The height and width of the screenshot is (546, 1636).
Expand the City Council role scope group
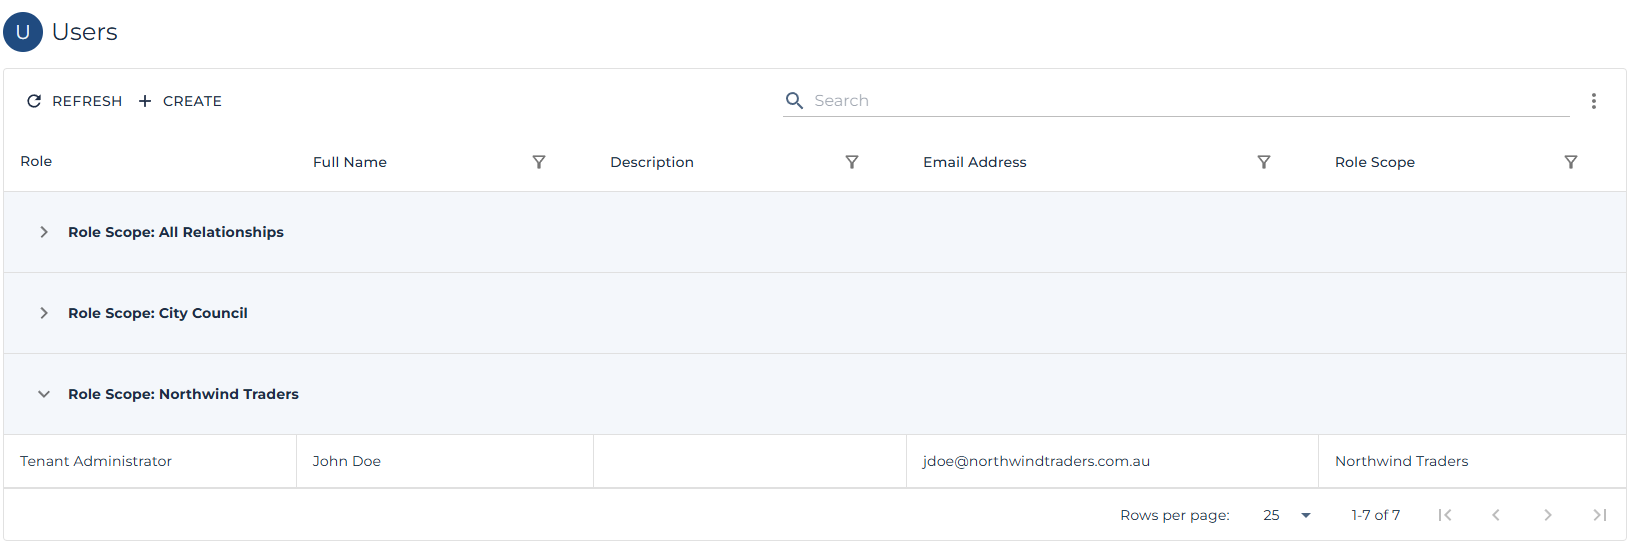(x=44, y=313)
